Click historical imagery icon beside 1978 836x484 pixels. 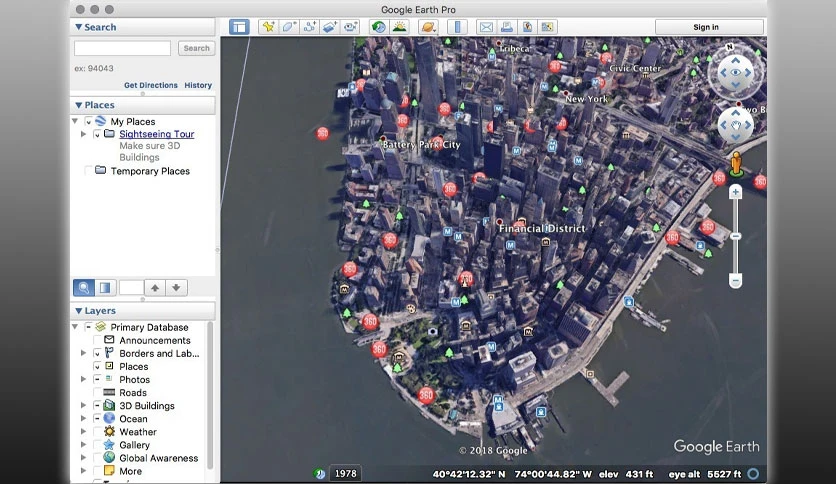[x=319, y=473]
